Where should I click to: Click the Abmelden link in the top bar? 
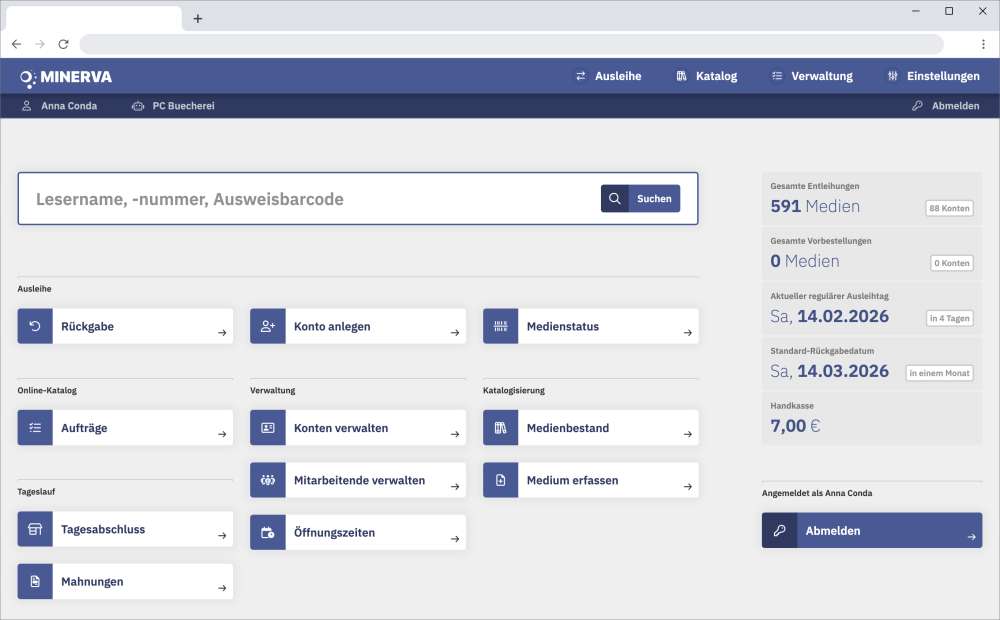pos(945,106)
